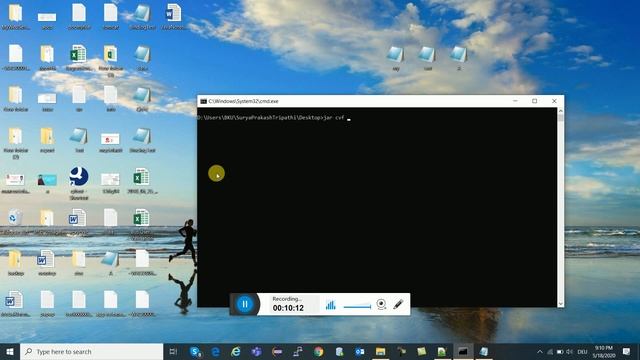Viewport: 640px width, 360px height.
Task: Launch Microsoft Edge from the taskbar
Action: pos(216,351)
